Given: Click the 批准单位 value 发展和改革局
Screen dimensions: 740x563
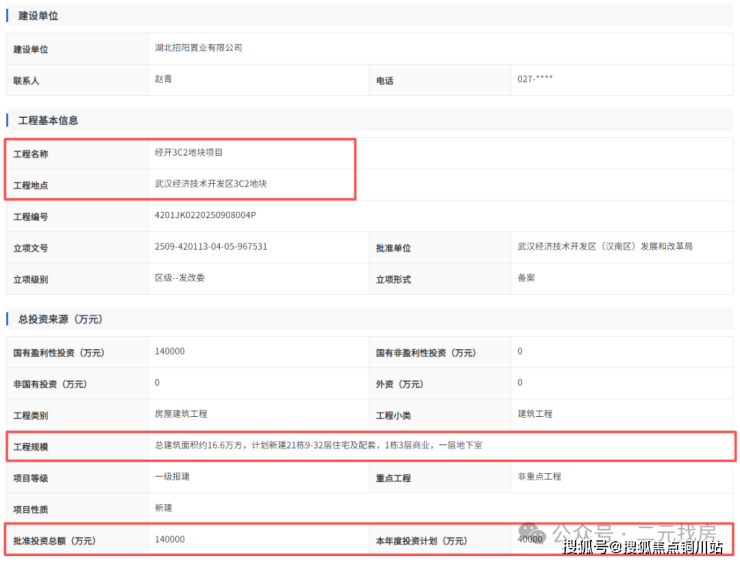Looking at the screenshot, I should (605, 246).
